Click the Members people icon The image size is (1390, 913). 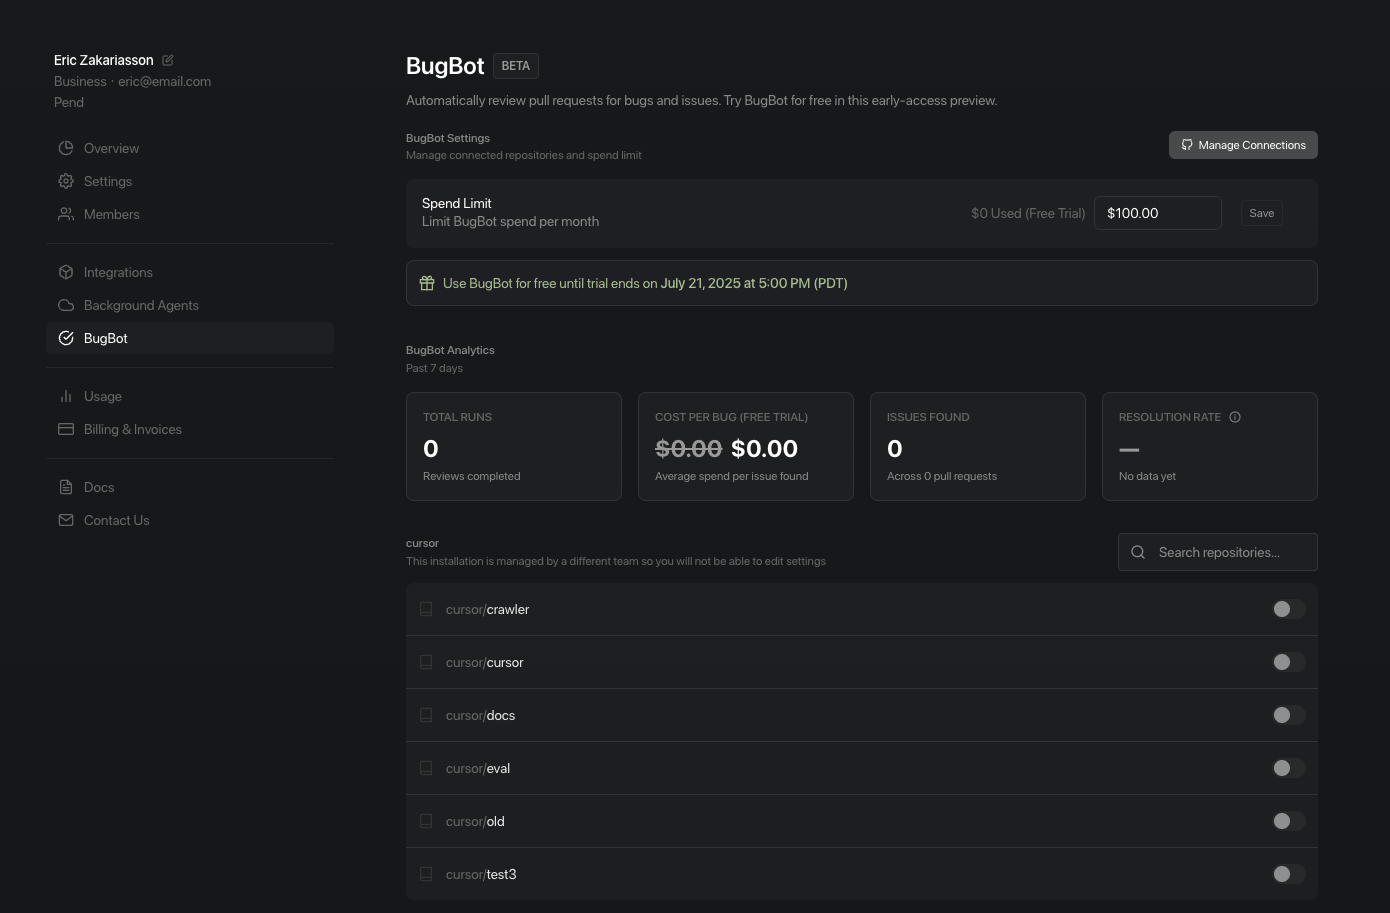click(x=66, y=214)
